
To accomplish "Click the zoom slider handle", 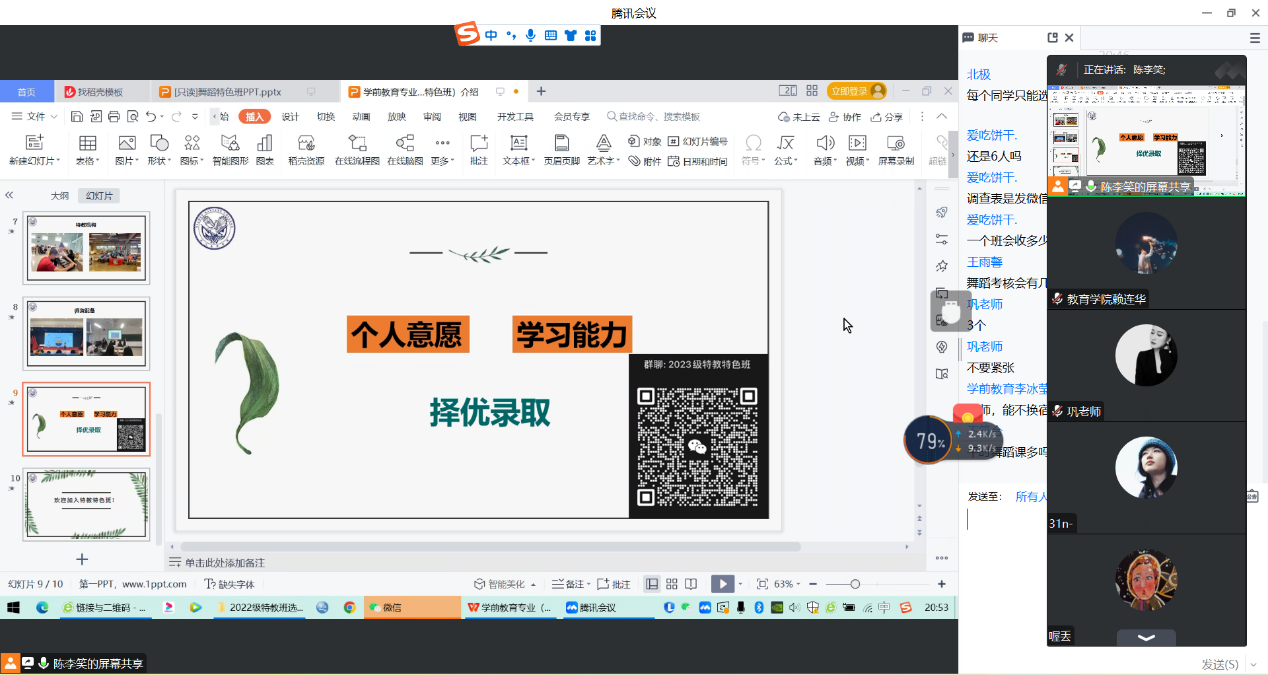I will tap(855, 584).
